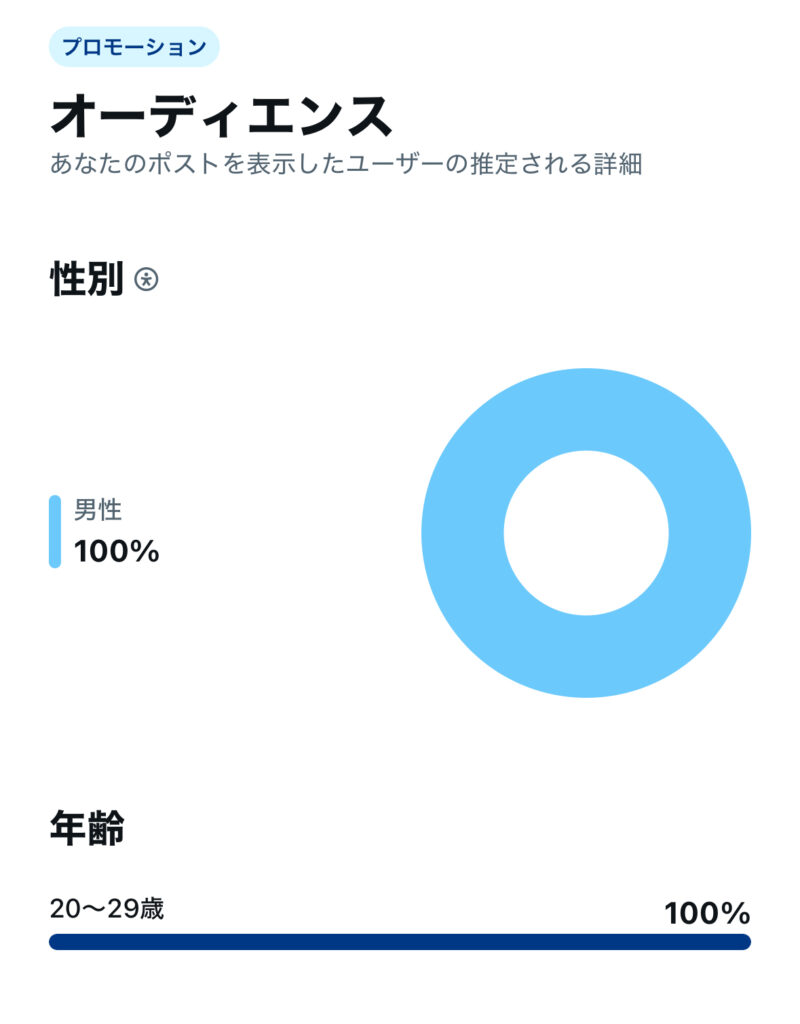Click 詳細 at the subtitle's end
Screen dimensions: 800x1024
pyautogui.click(x=616, y=164)
